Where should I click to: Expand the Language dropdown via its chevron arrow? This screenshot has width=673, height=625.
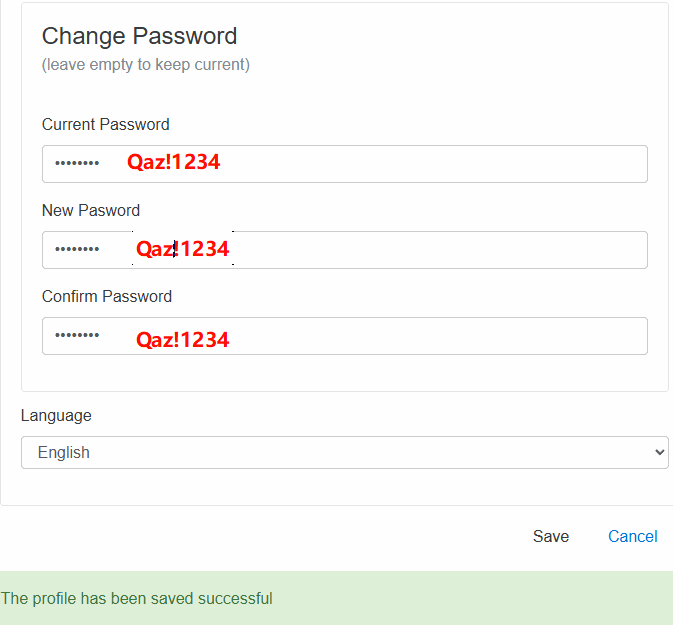pos(659,452)
